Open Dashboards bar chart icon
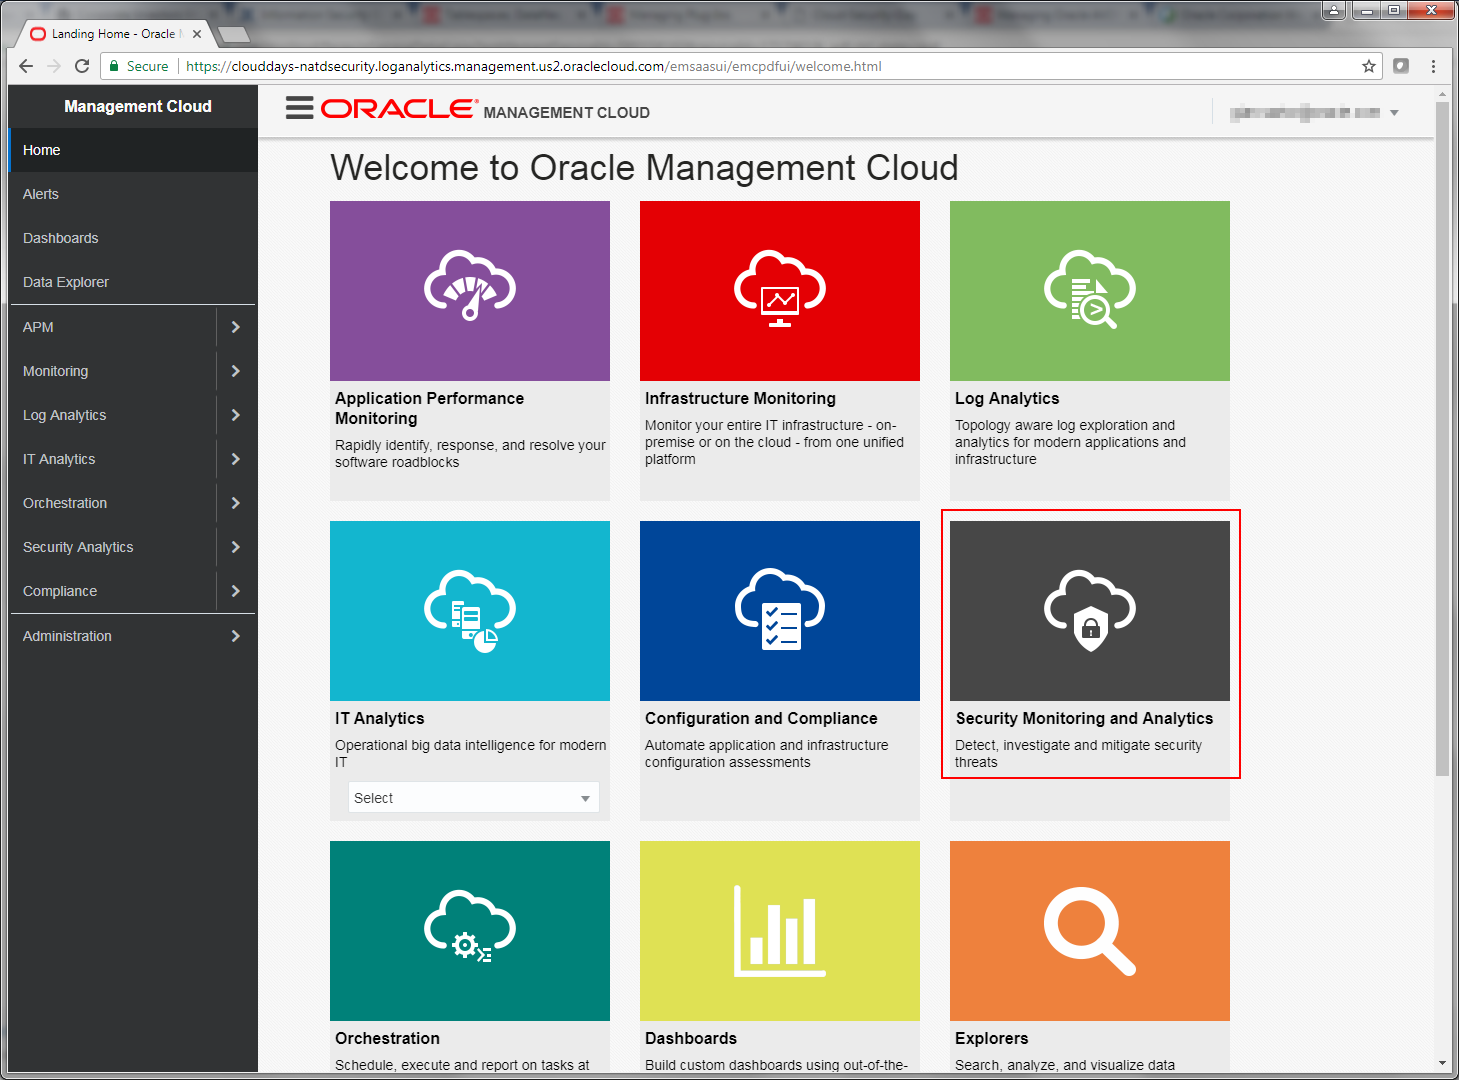 click(780, 931)
